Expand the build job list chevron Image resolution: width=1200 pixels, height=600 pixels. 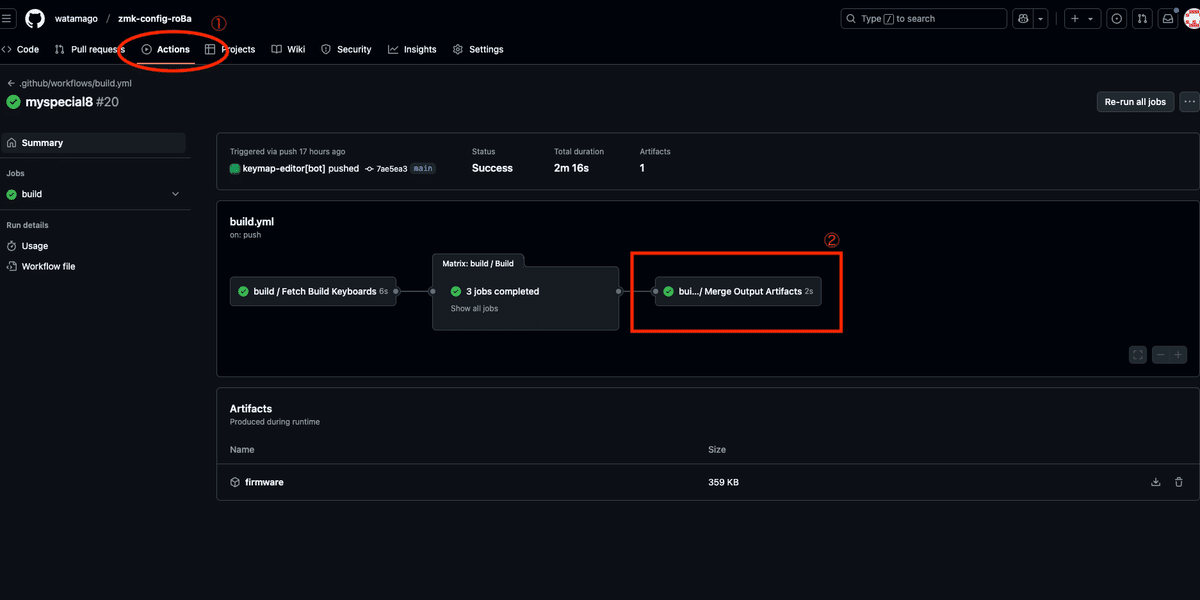(x=175, y=194)
